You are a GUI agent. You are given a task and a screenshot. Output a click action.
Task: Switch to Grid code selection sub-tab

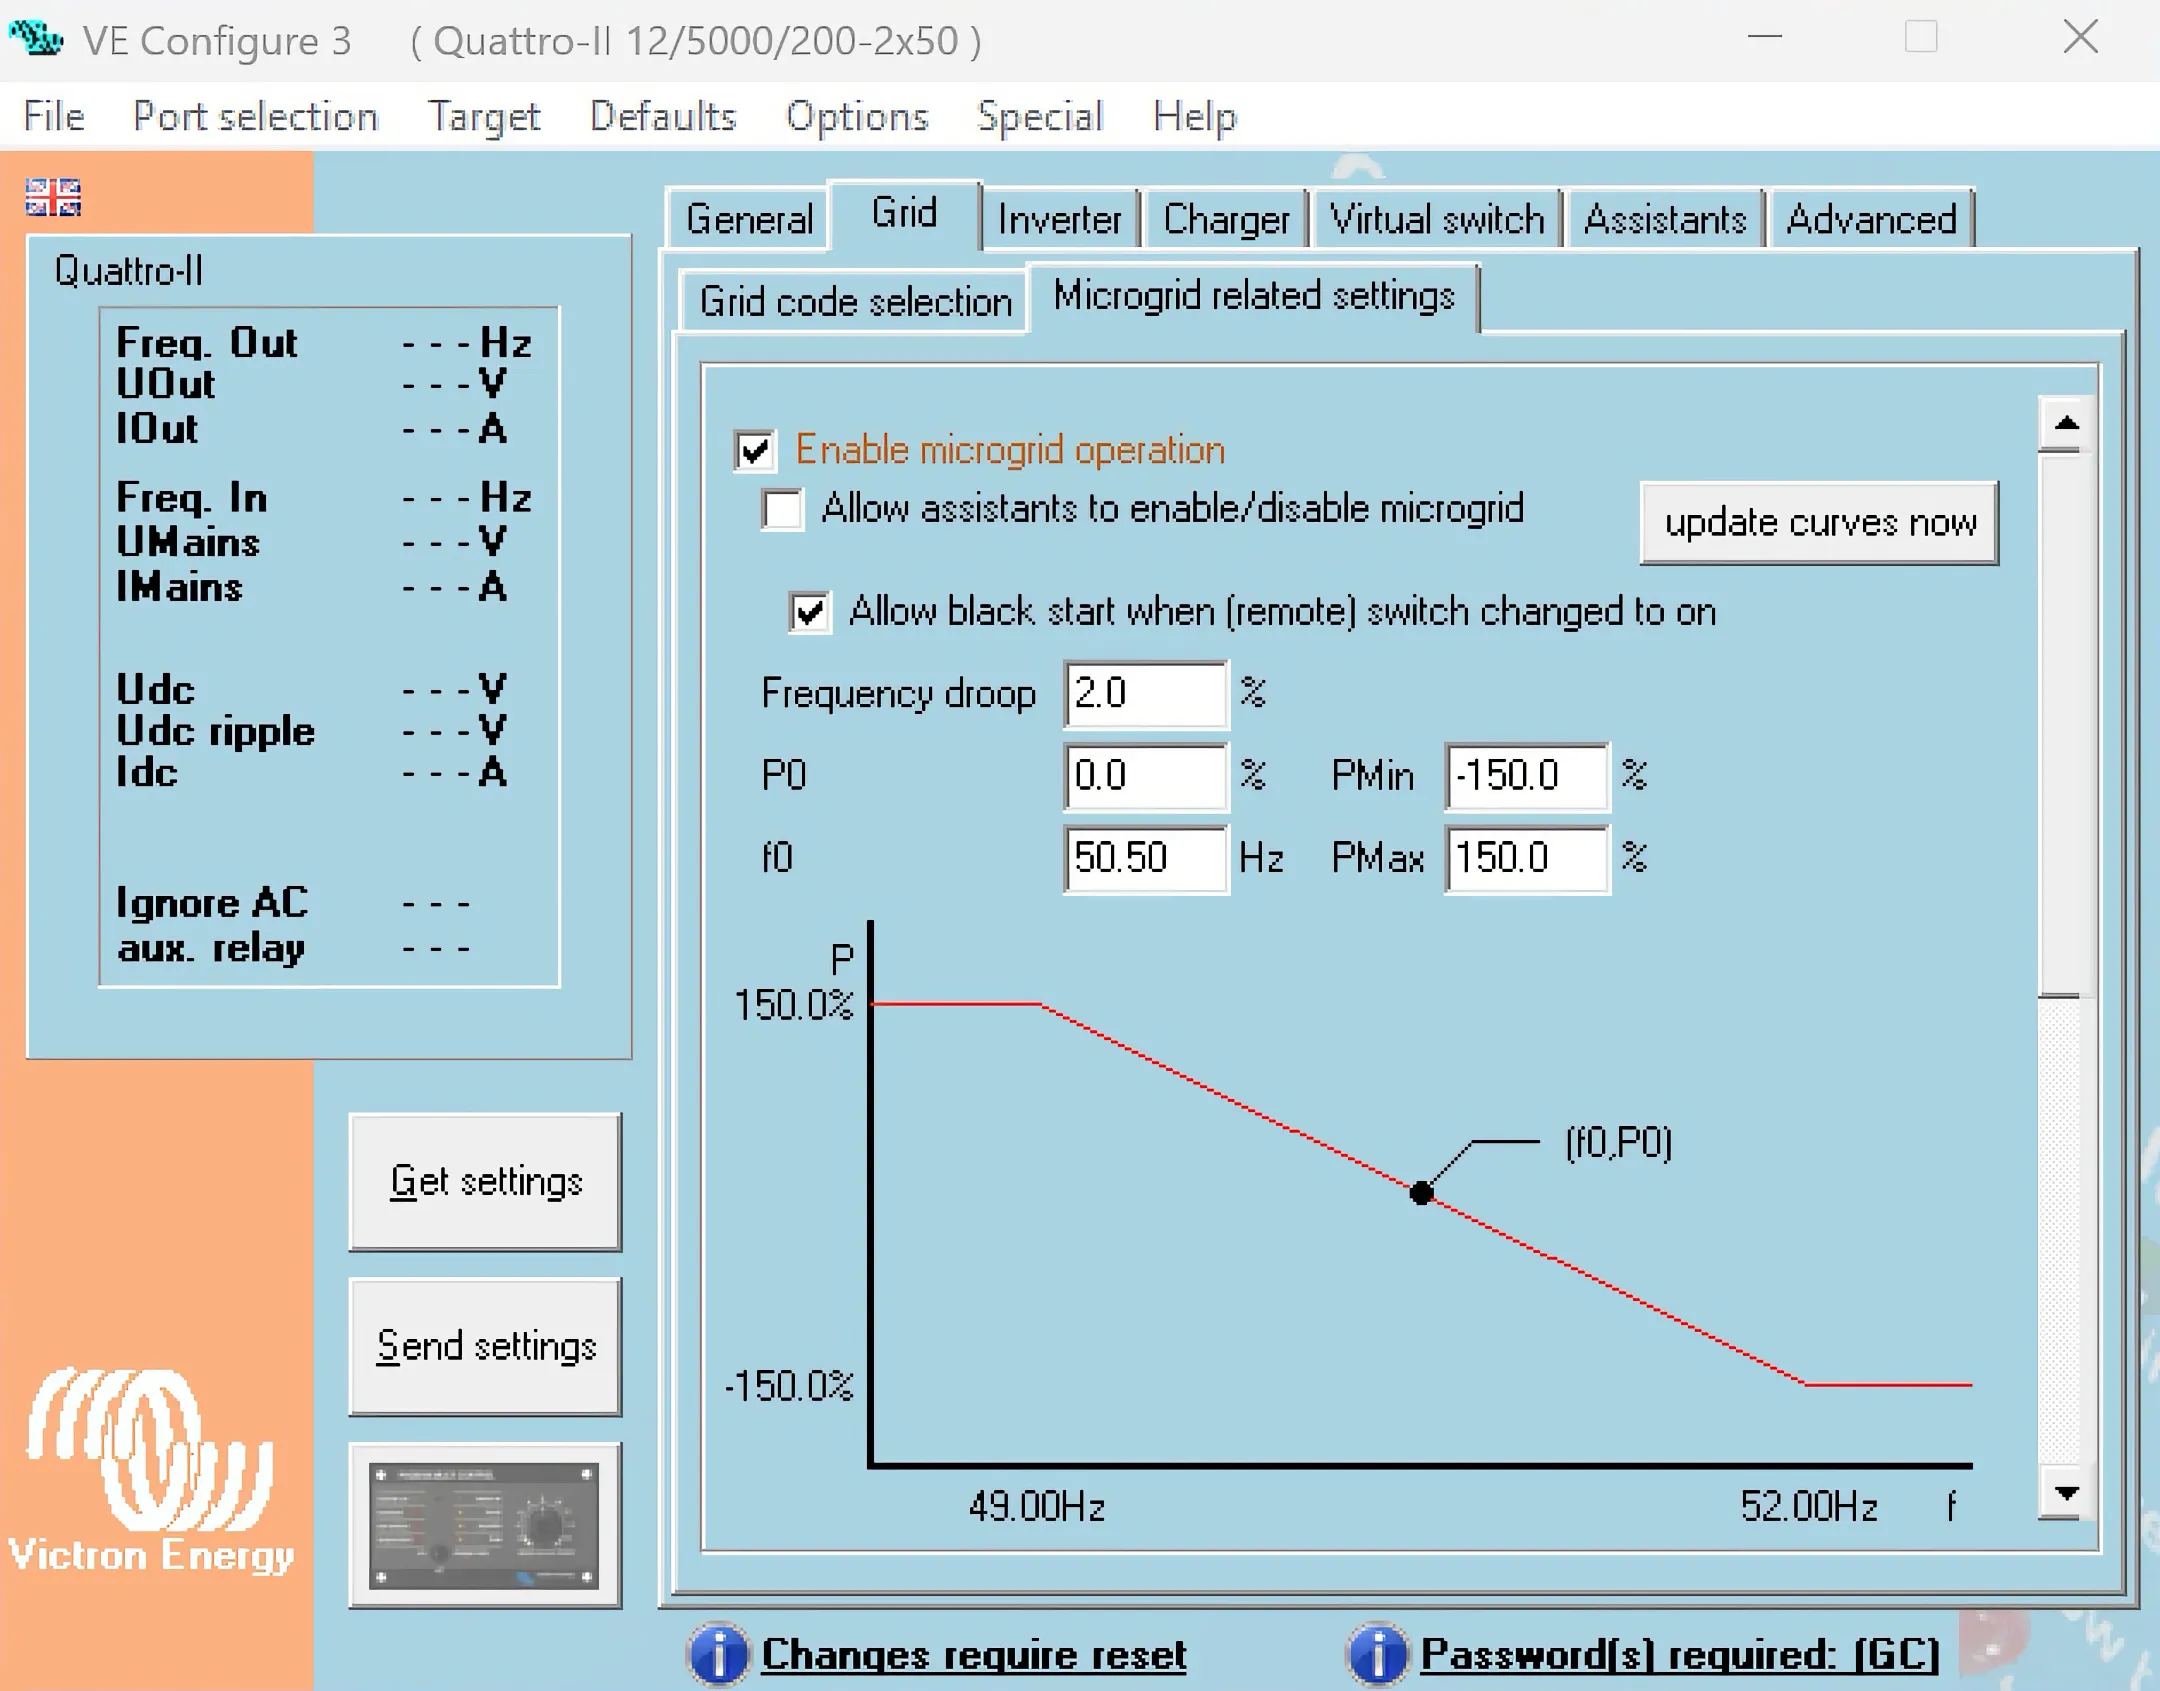coord(856,301)
